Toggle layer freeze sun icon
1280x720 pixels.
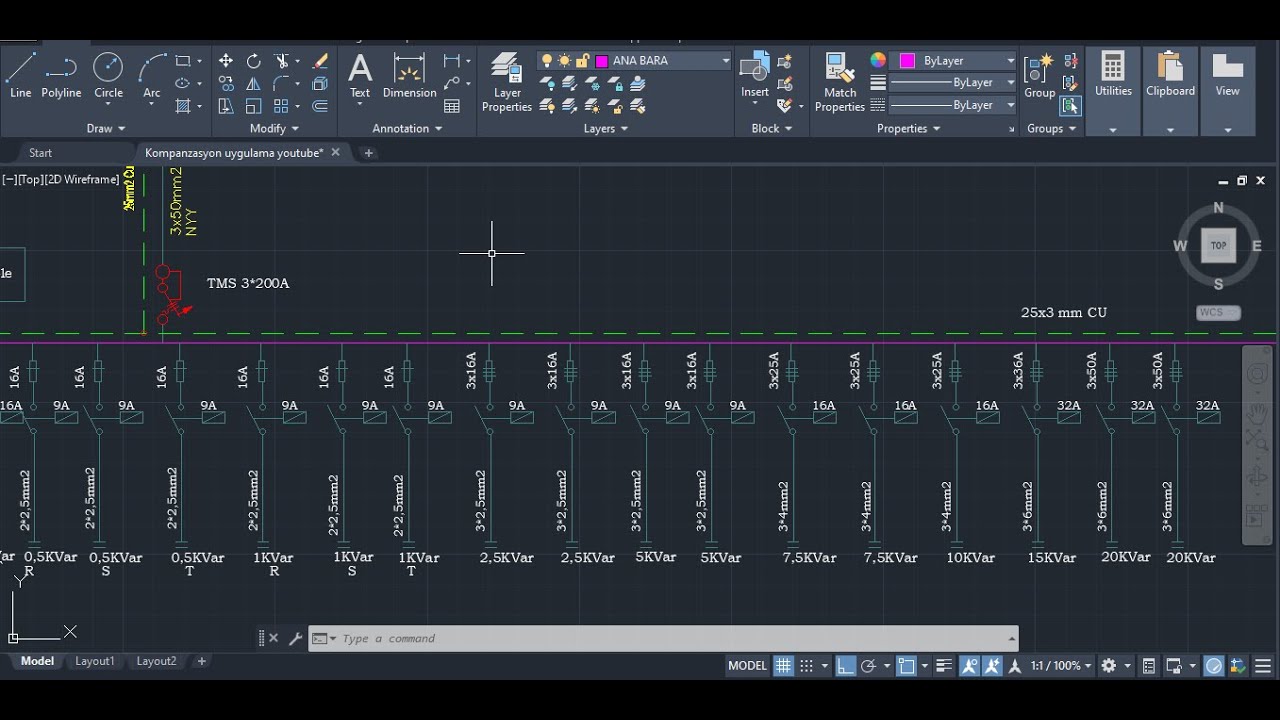pyautogui.click(x=564, y=61)
